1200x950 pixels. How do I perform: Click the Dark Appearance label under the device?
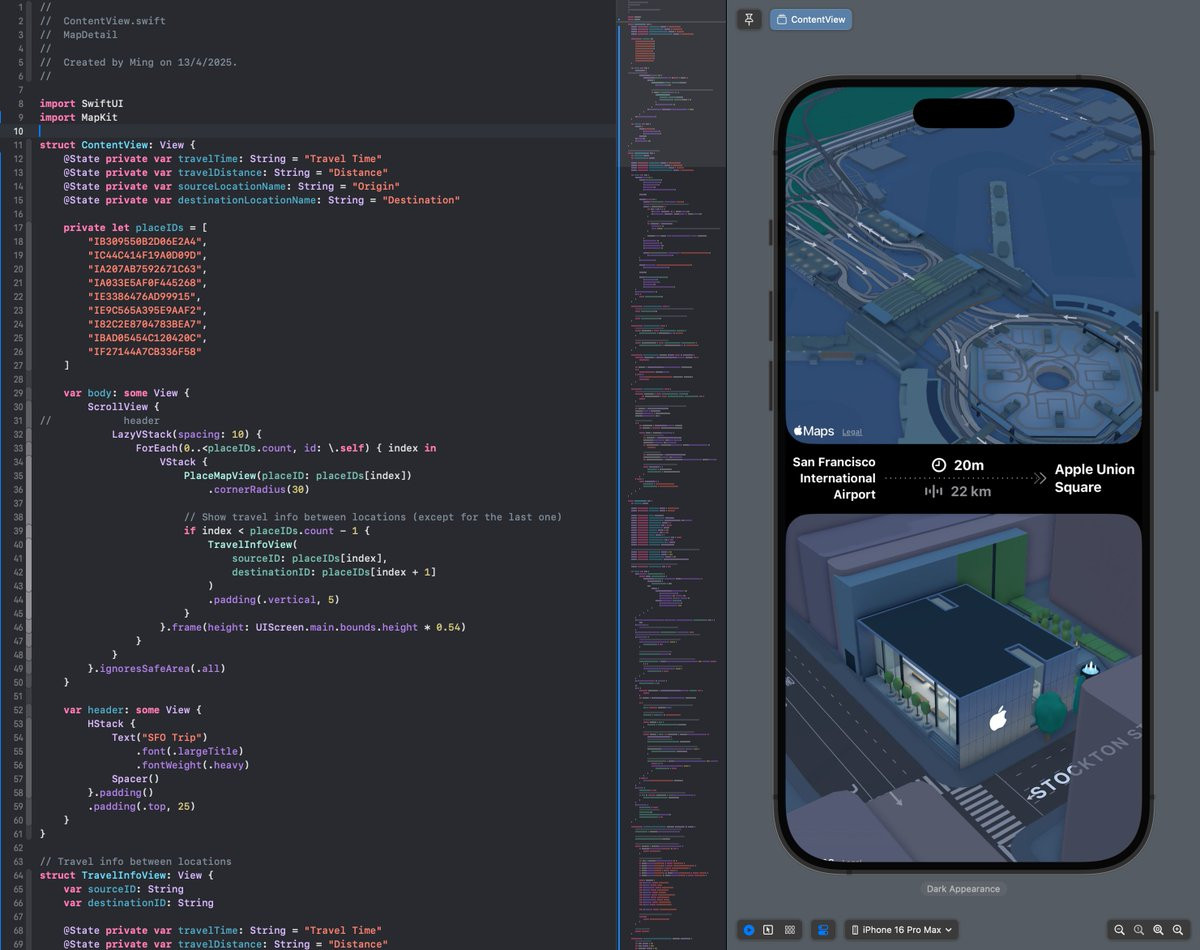coord(963,889)
